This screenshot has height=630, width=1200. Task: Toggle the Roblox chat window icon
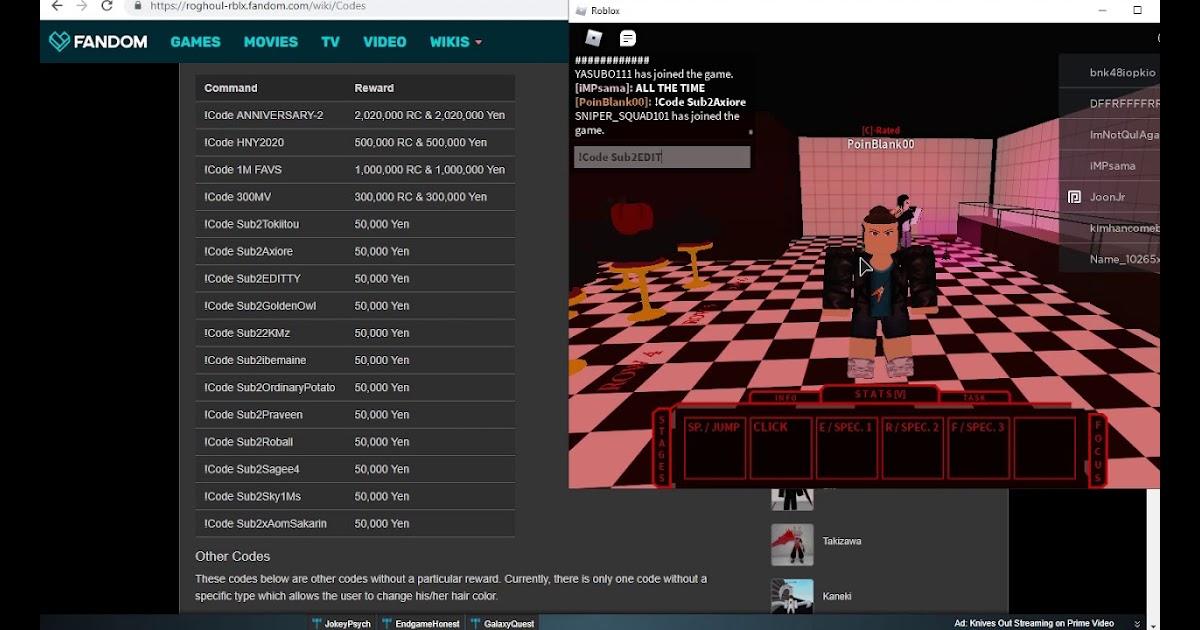point(628,38)
